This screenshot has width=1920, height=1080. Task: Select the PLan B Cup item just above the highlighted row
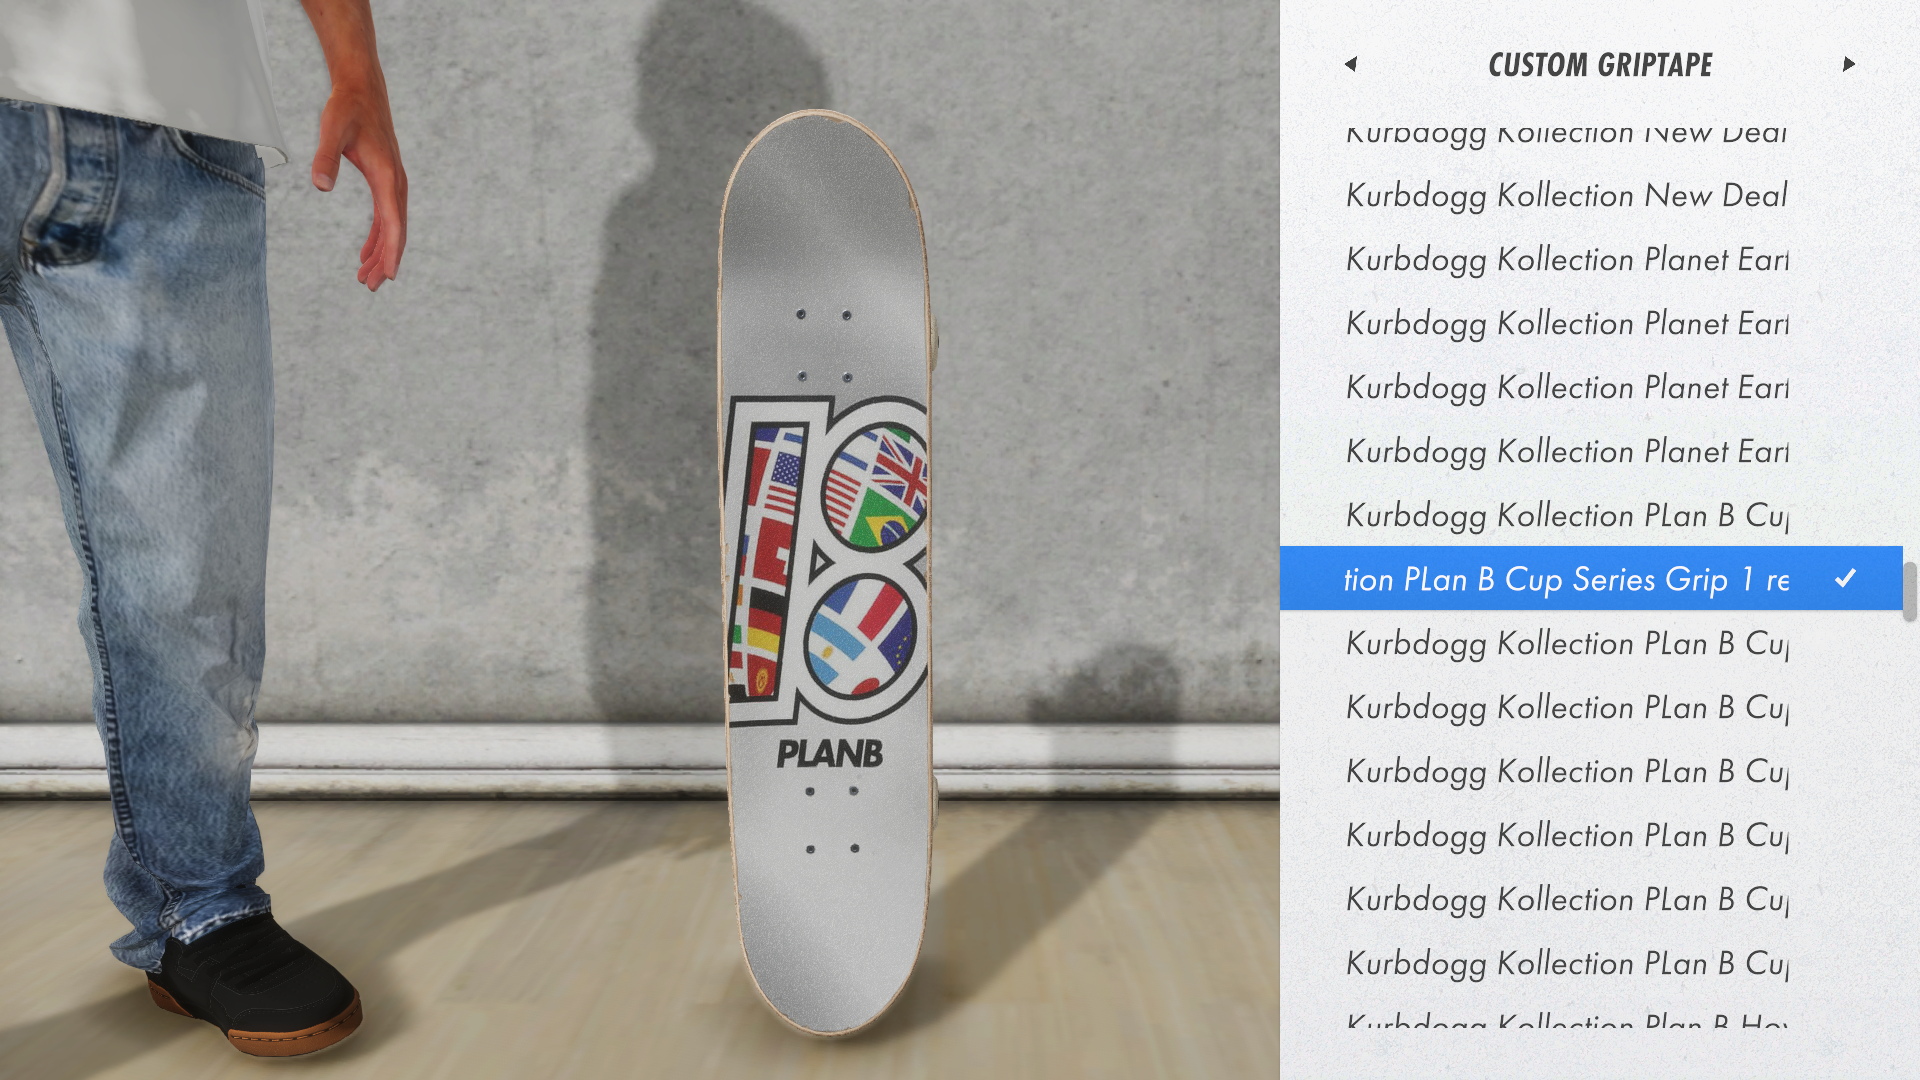[x=1567, y=515]
